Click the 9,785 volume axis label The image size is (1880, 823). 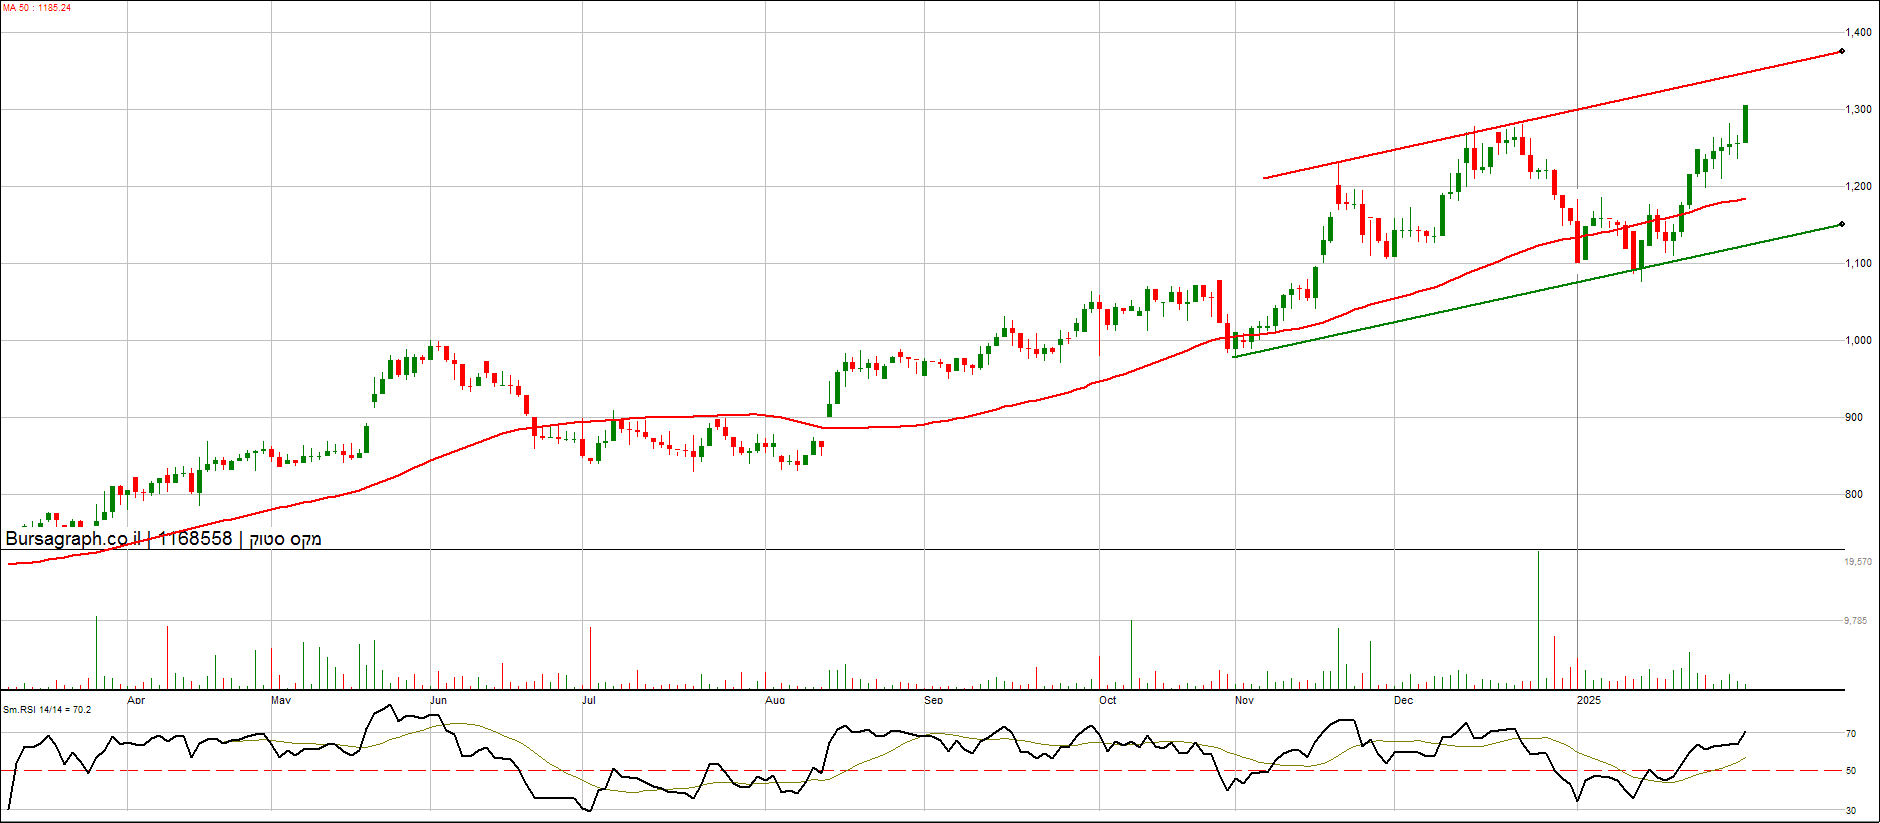click(1856, 621)
